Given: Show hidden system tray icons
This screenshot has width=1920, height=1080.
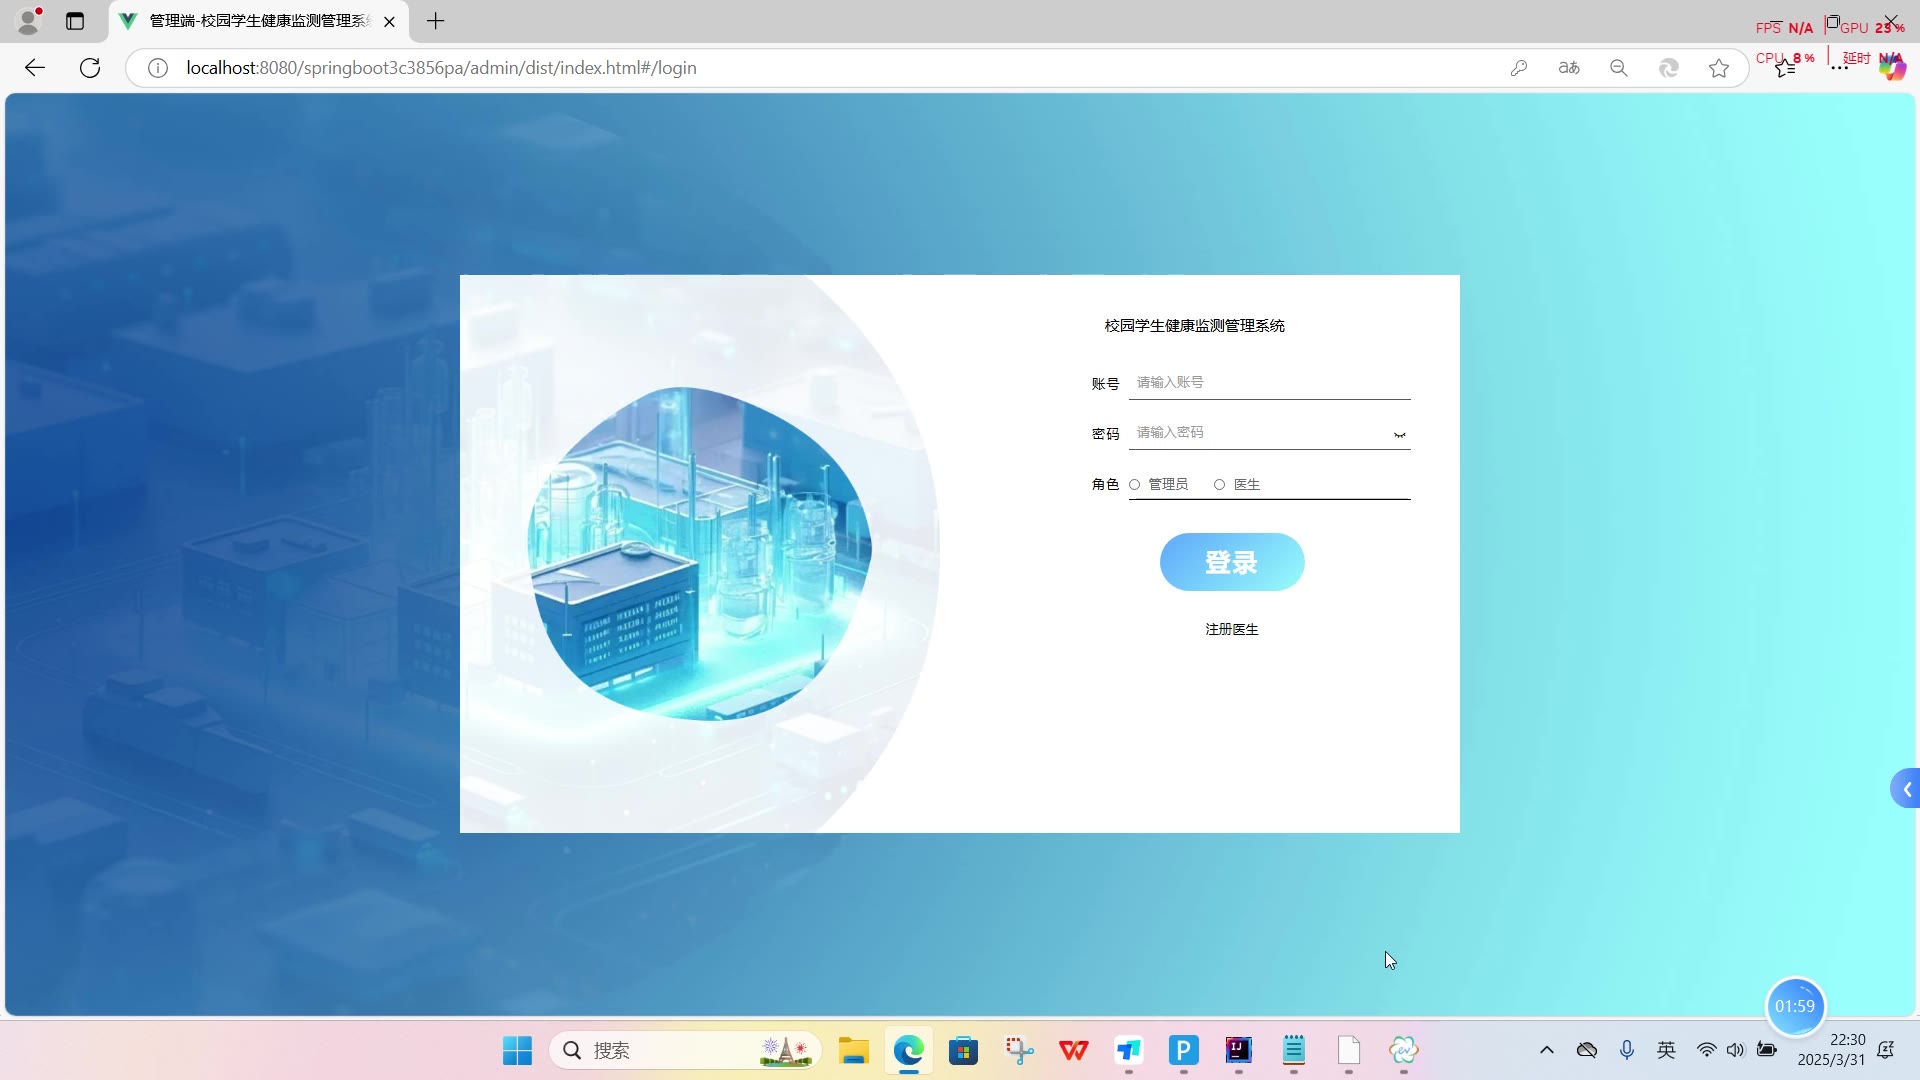Looking at the screenshot, I should [x=1546, y=1050].
